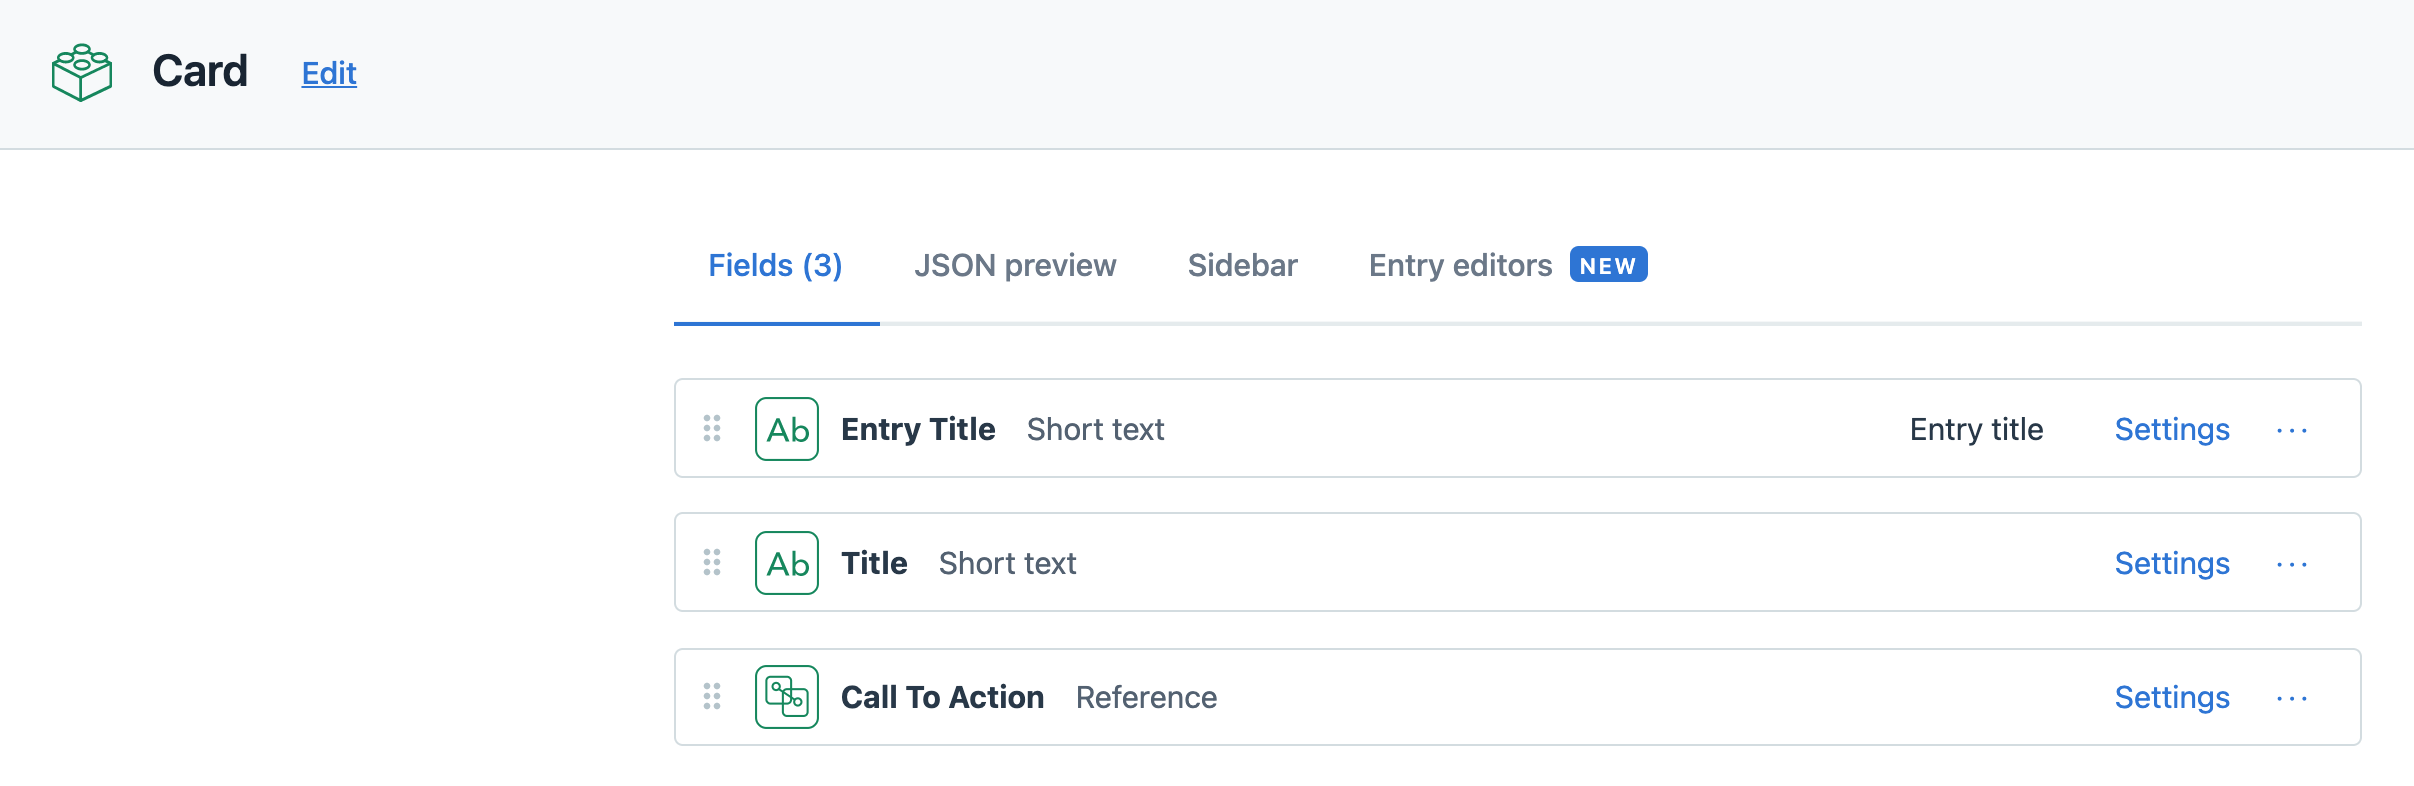This screenshot has height=786, width=2414.
Task: Grab the Call To Action drag handle
Action: coord(712,697)
